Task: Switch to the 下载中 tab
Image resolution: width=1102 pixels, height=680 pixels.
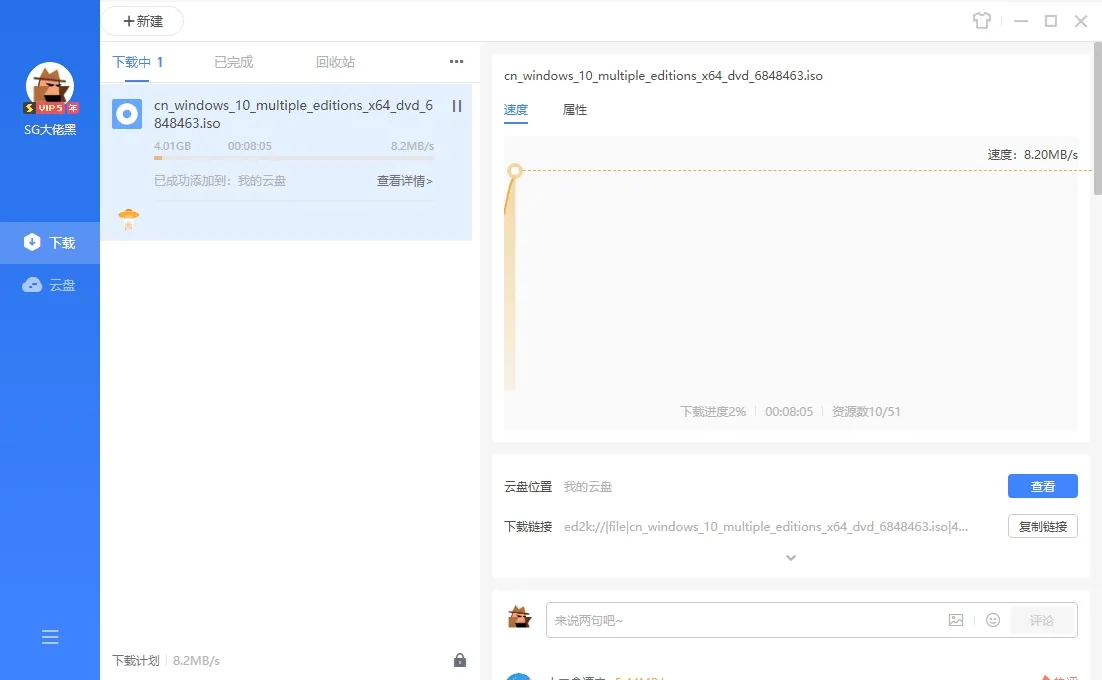Action: pyautogui.click(x=138, y=62)
